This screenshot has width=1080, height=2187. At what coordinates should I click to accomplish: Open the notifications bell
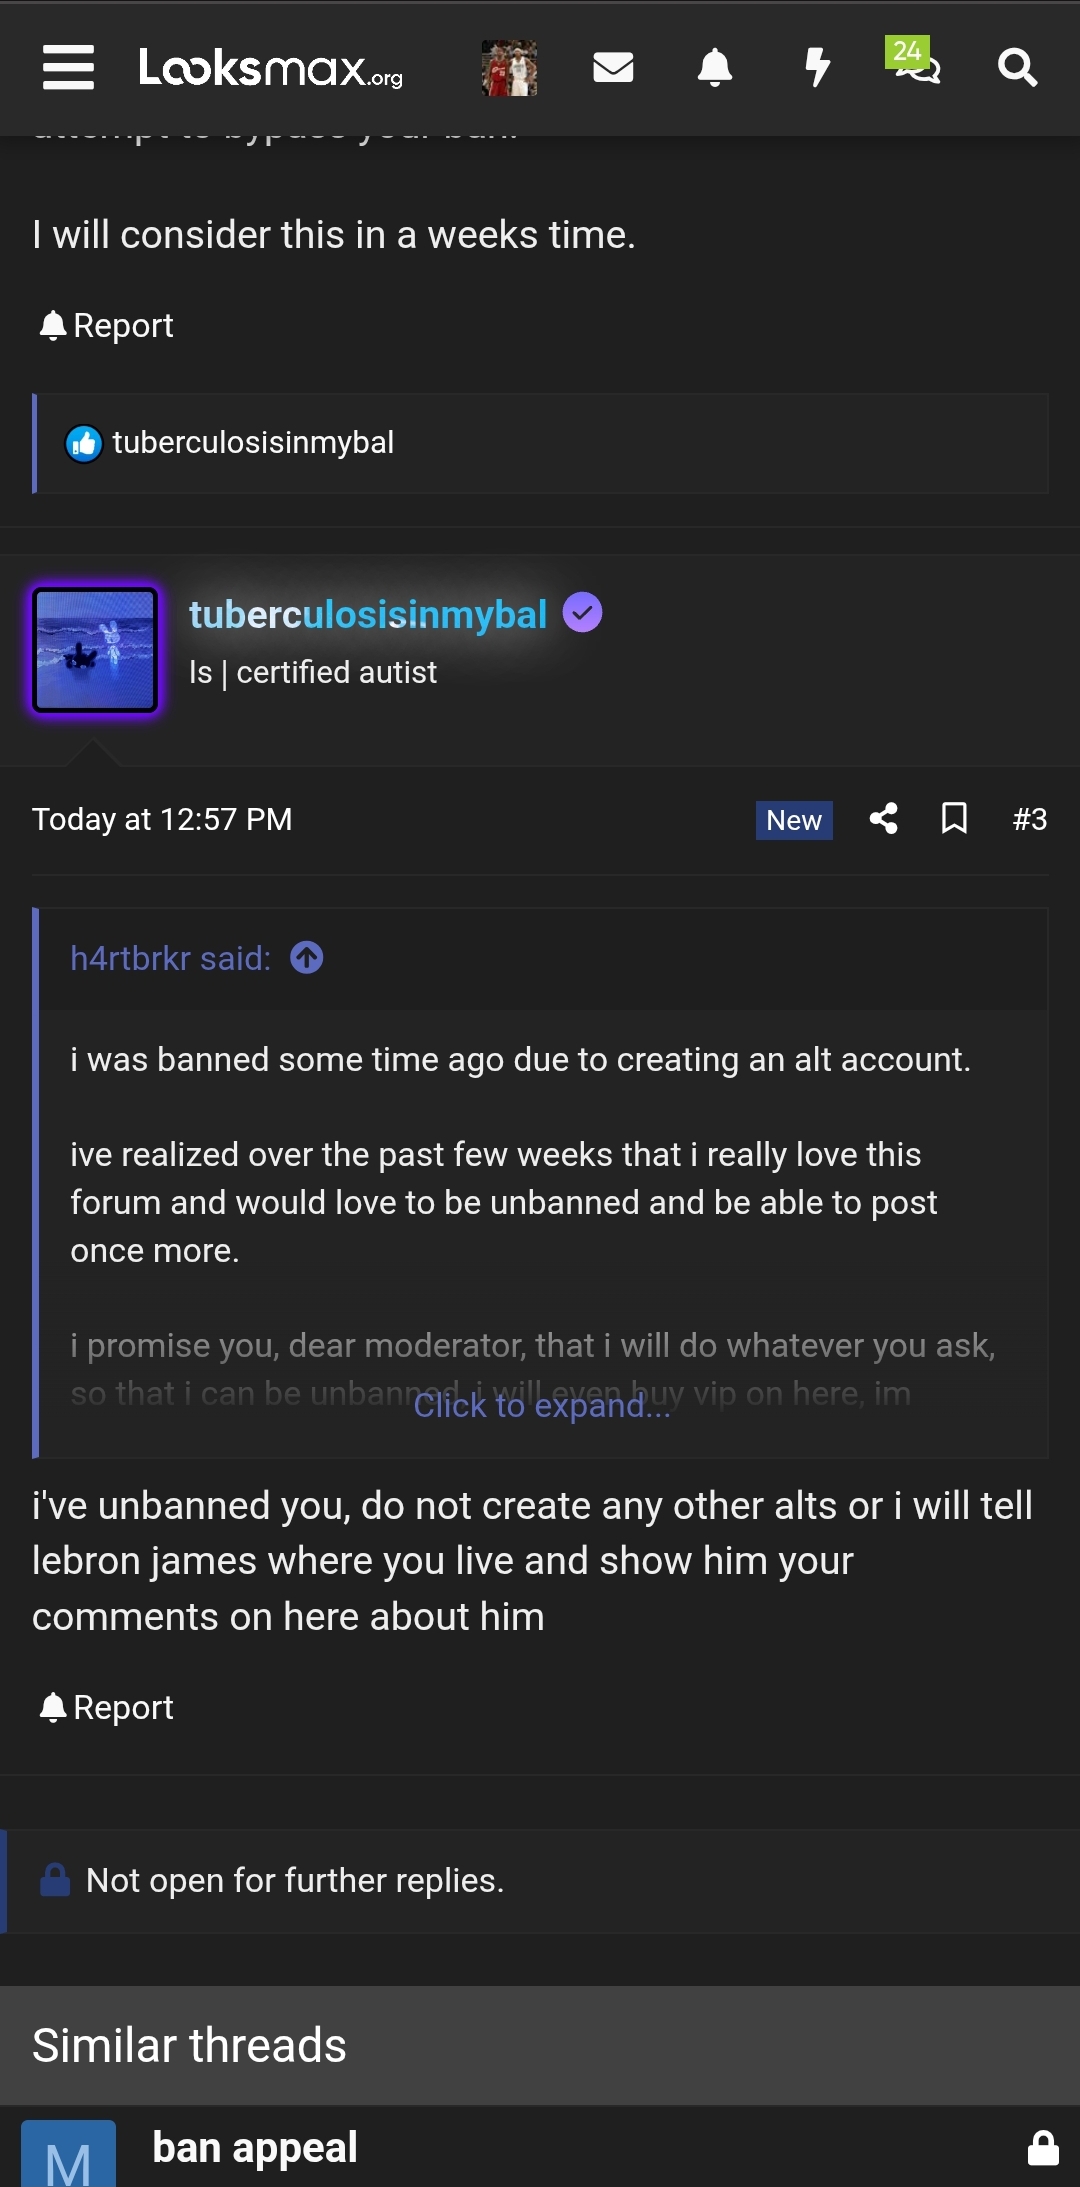pos(715,67)
